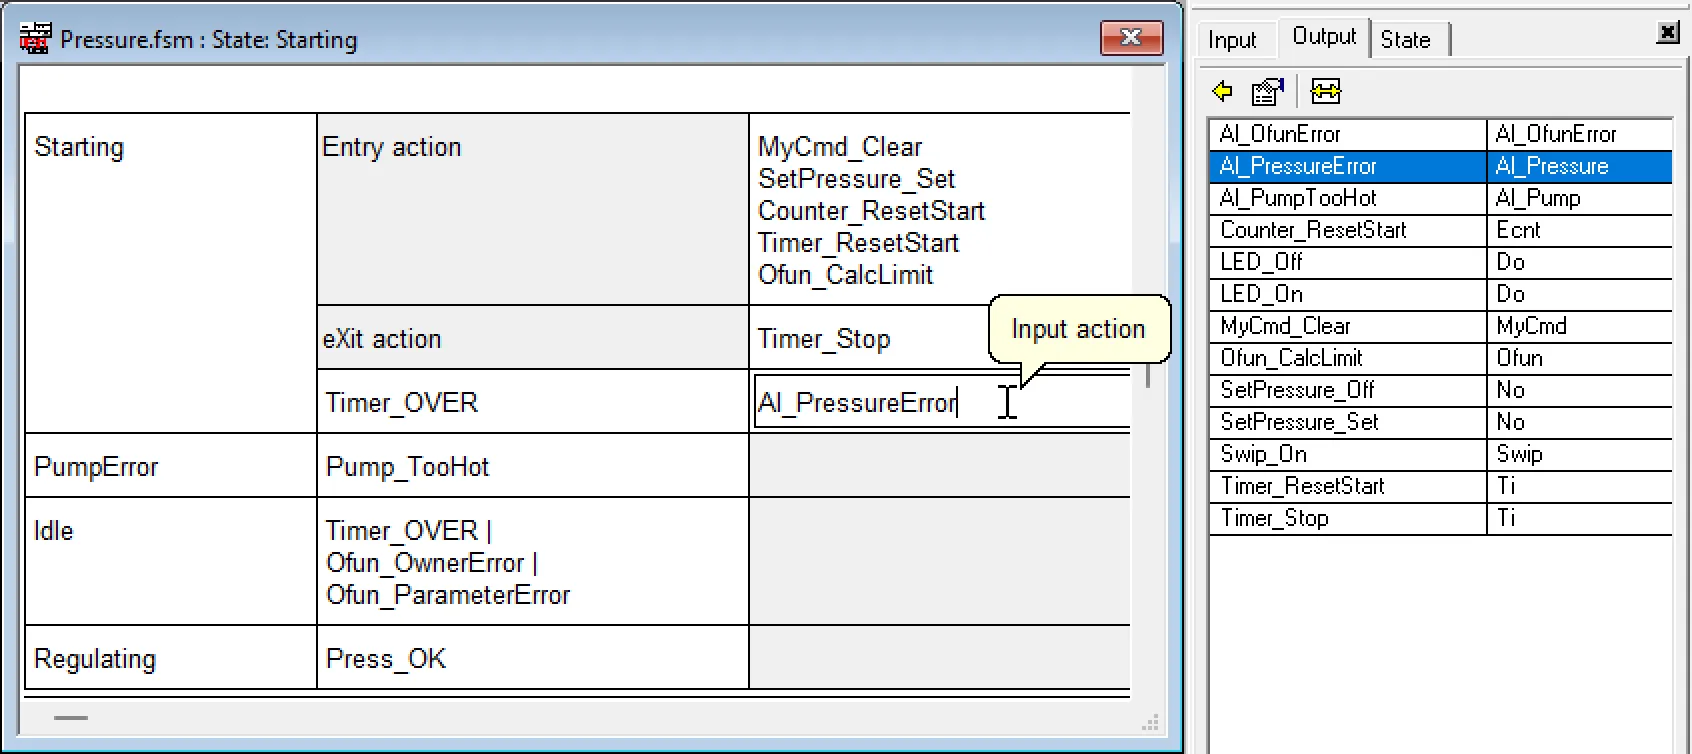
Task: Click the vertical scrollbar thumb of table
Action: pos(1148,376)
